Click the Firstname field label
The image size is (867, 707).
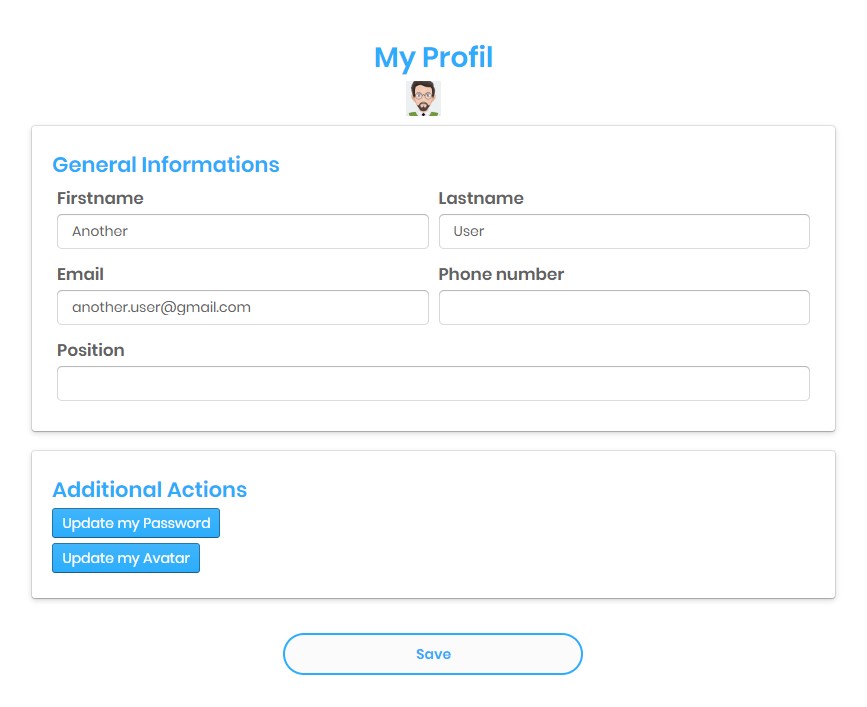pos(100,198)
